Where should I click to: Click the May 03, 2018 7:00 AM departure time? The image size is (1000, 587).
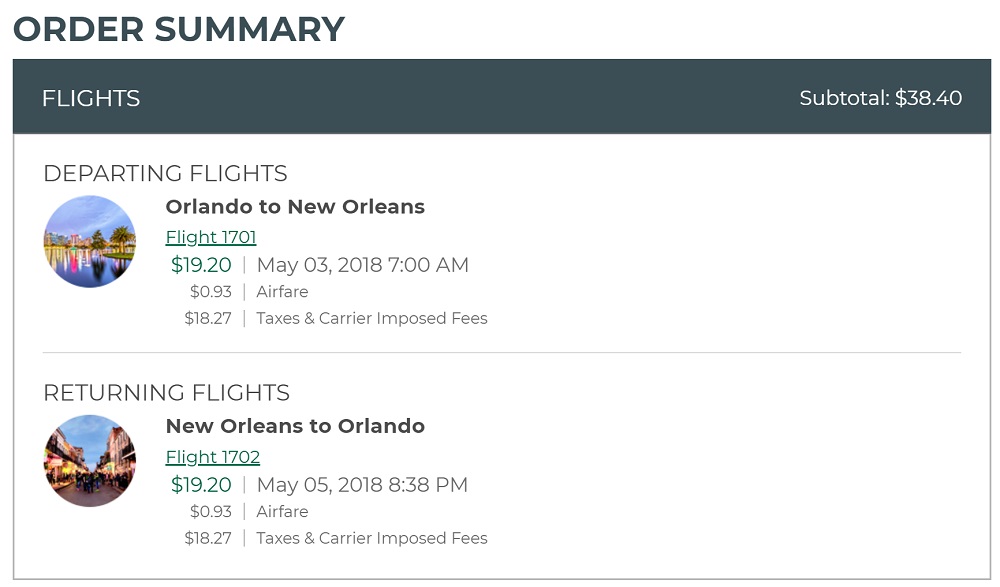(x=362, y=265)
